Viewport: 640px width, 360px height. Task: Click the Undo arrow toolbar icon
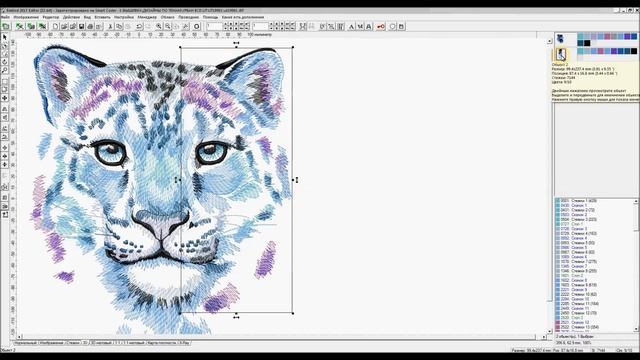[139, 27]
